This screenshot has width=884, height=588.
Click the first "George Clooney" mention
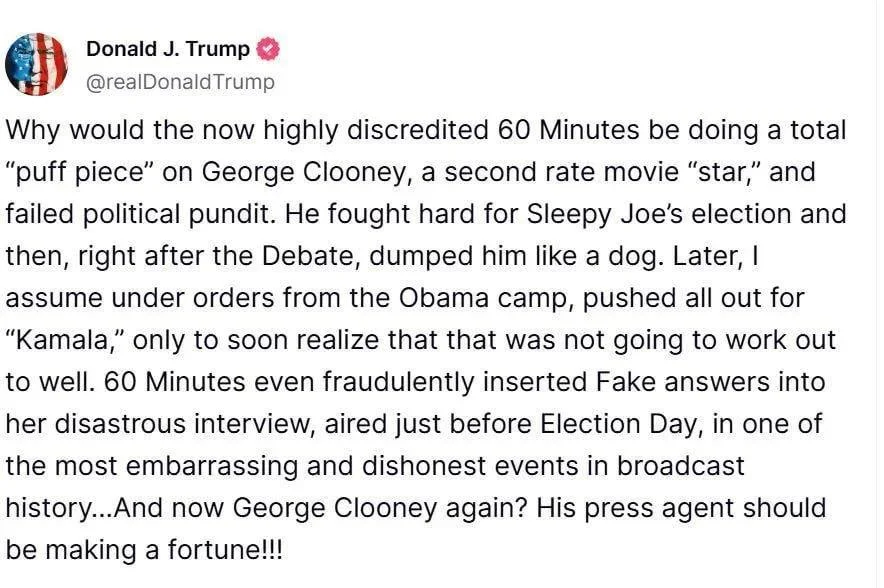tap(304, 173)
